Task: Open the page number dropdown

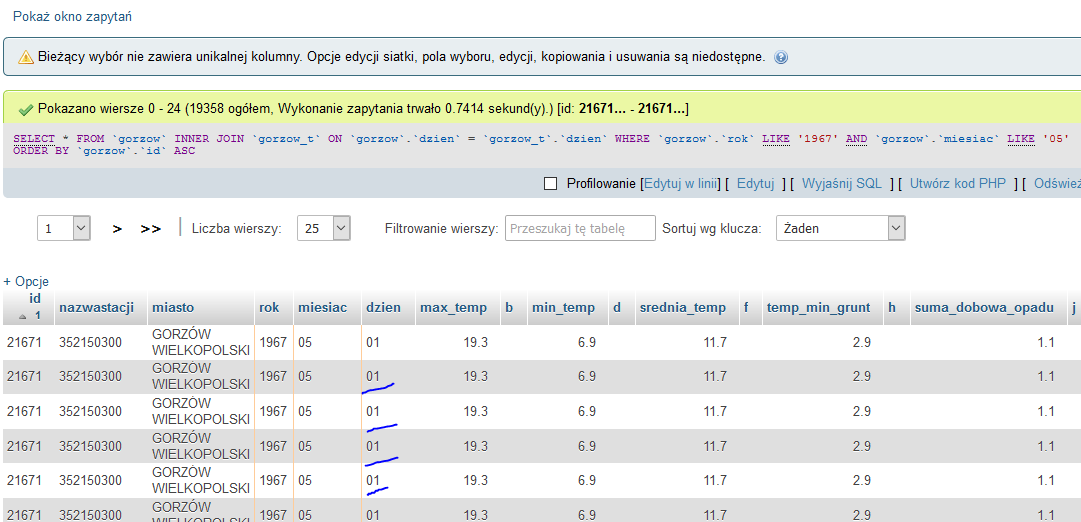Action: tap(63, 228)
